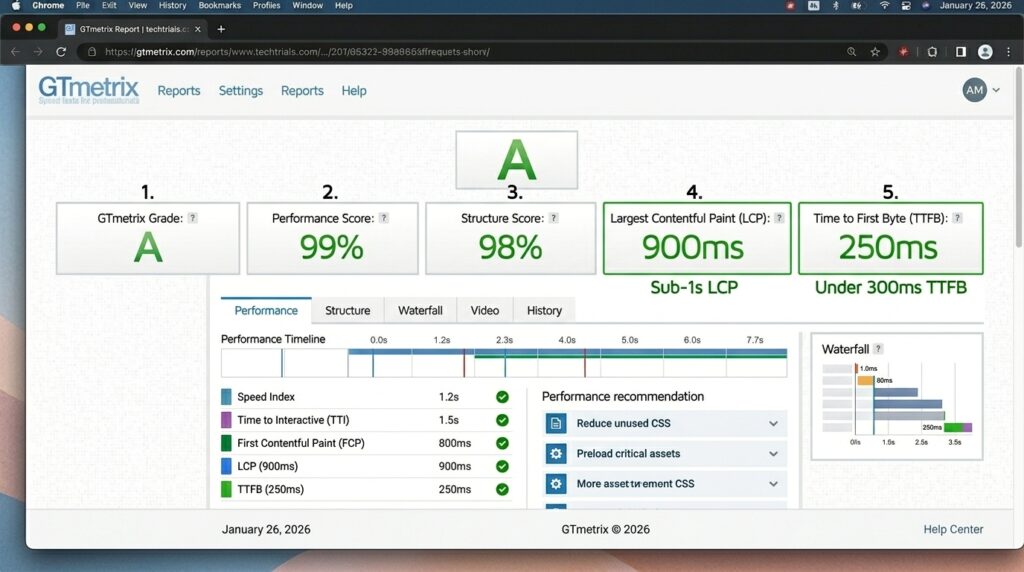Click the green TTFB (250ms) color swatch
The image size is (1024, 572).
(226, 489)
